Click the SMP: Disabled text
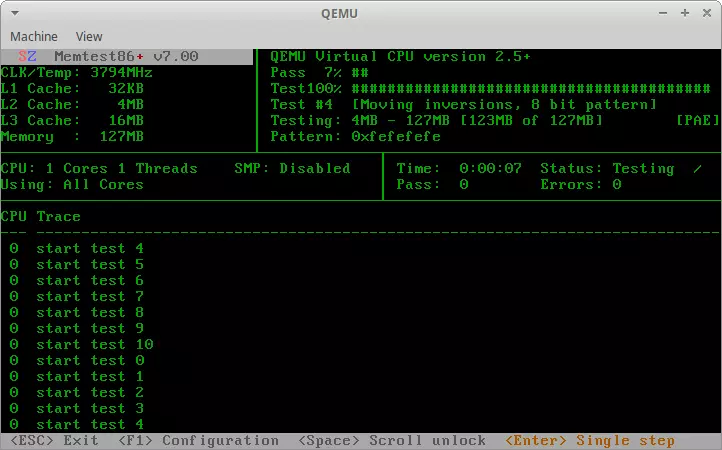The image size is (722, 450). coord(292,169)
